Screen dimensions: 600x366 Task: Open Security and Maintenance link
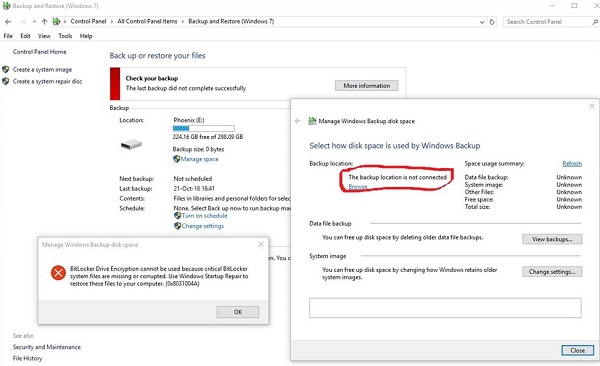point(47,347)
